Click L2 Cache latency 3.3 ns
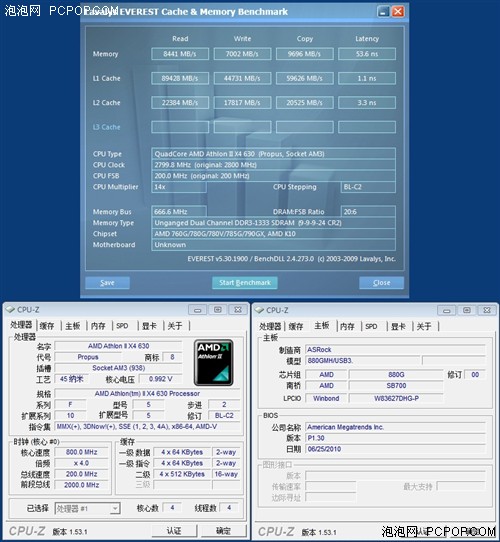500x542 pixels. tap(367, 103)
